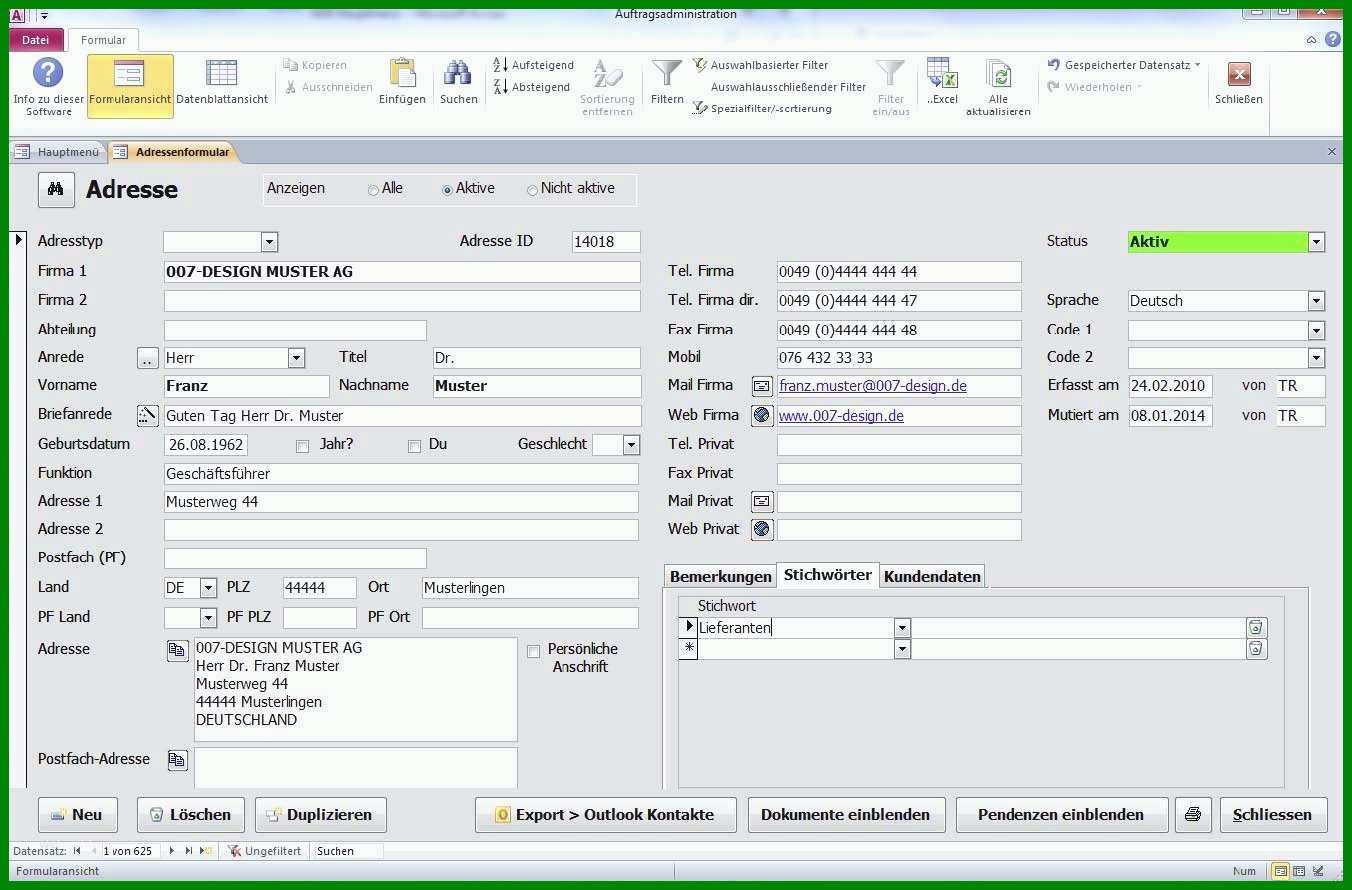This screenshot has width=1352, height=890.
Task: Open the Code 2 dropdown
Action: click(x=1316, y=358)
